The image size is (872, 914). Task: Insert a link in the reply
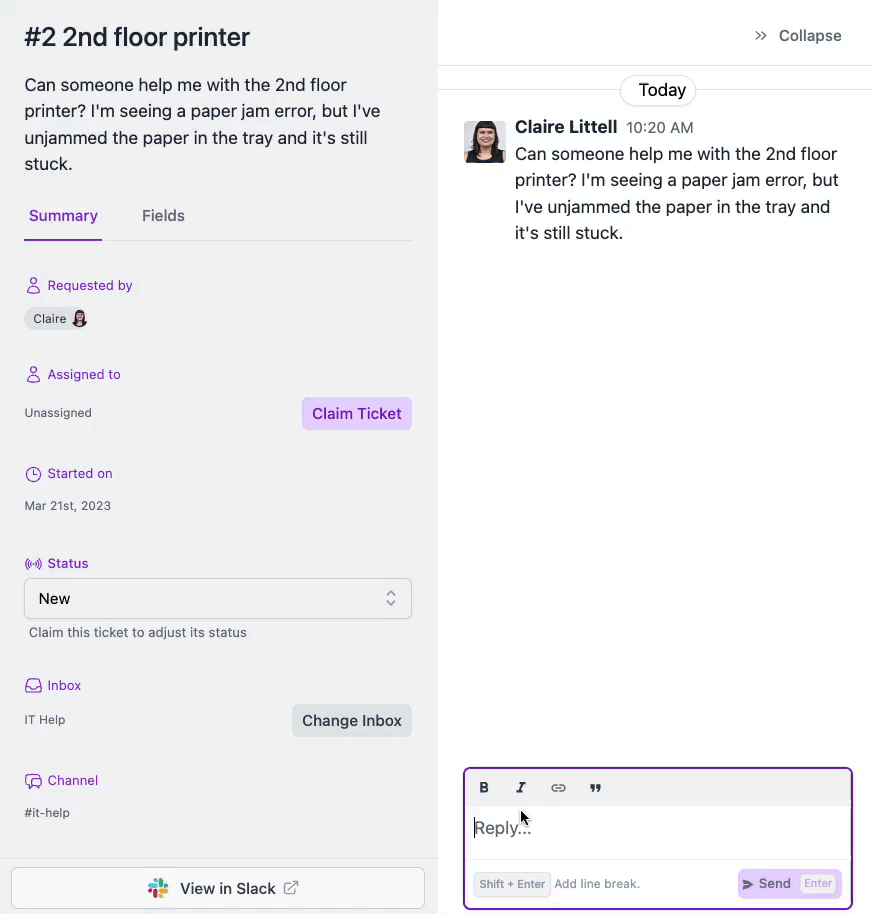tap(558, 788)
